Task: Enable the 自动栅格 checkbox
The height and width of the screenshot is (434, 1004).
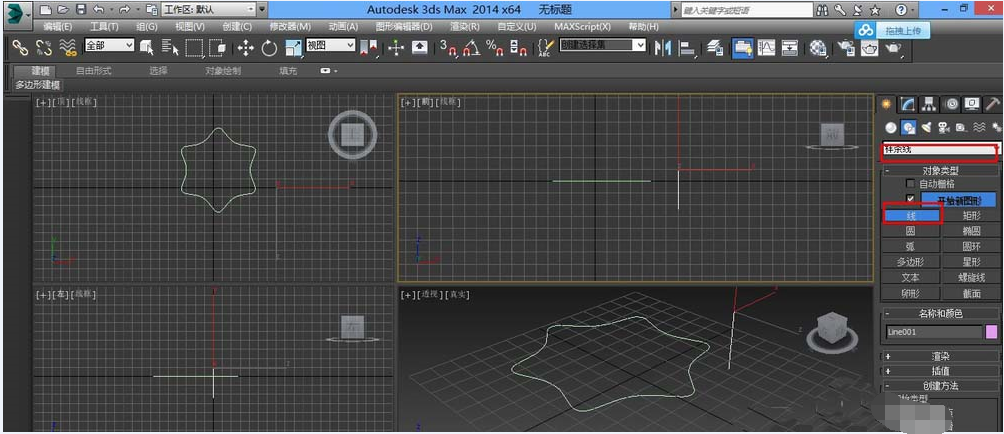Action: tap(909, 184)
